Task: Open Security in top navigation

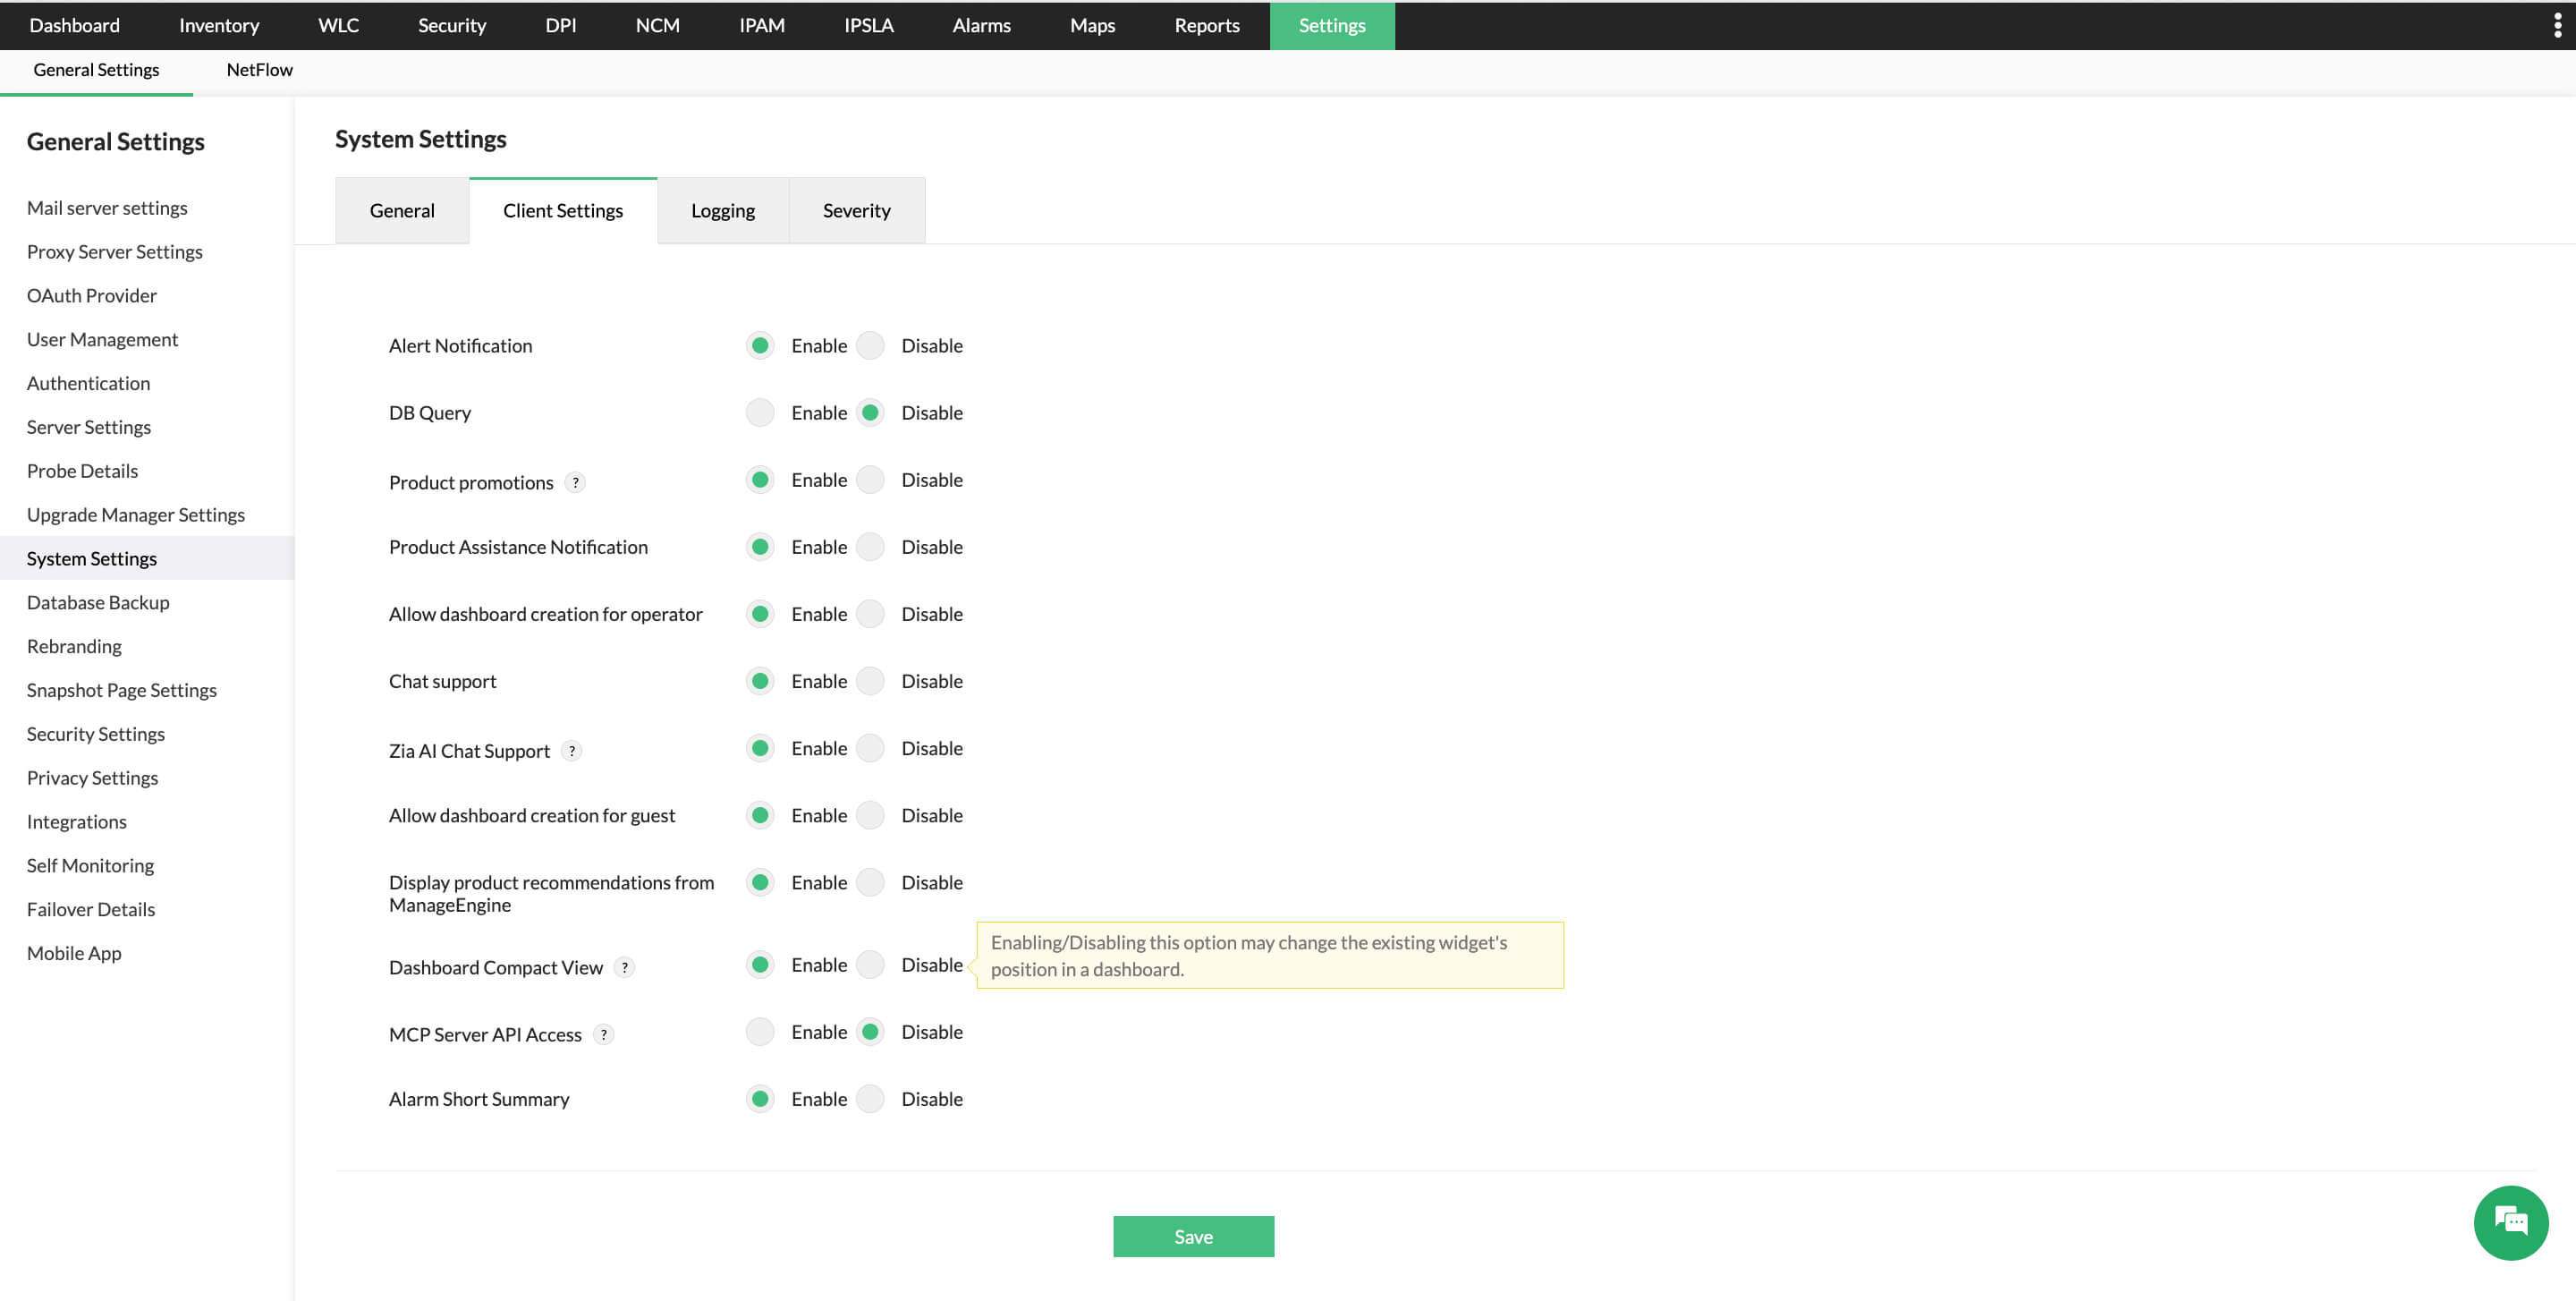Action: 452,25
